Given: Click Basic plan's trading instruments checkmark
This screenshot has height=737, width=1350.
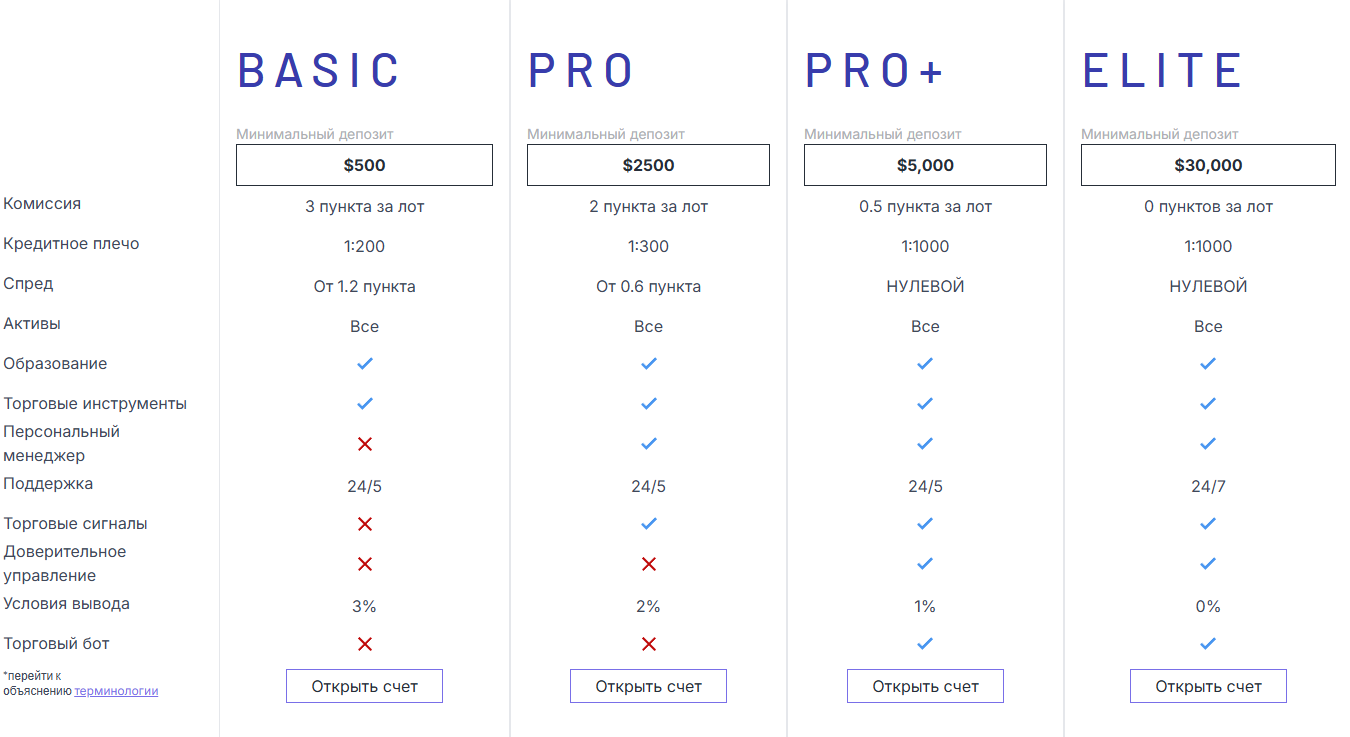Looking at the screenshot, I should [365, 404].
